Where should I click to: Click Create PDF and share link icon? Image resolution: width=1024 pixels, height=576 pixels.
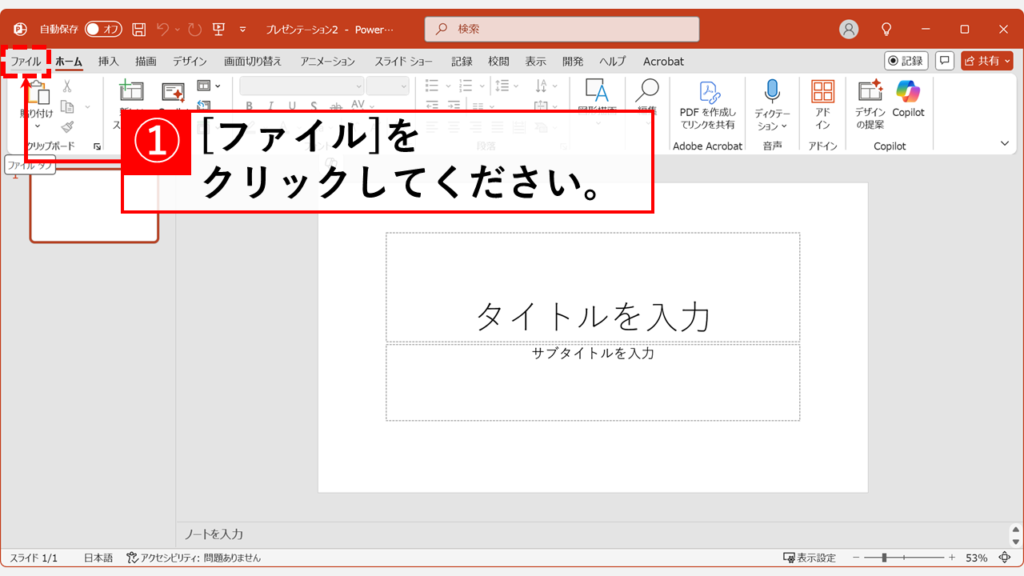tap(708, 92)
